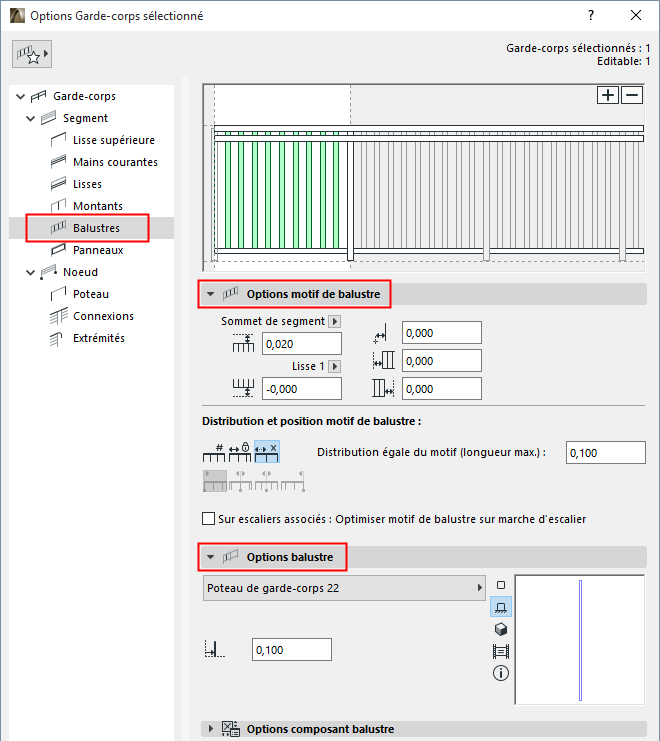Zoom out the railing preview with minus
This screenshot has width=660, height=741.
632,95
